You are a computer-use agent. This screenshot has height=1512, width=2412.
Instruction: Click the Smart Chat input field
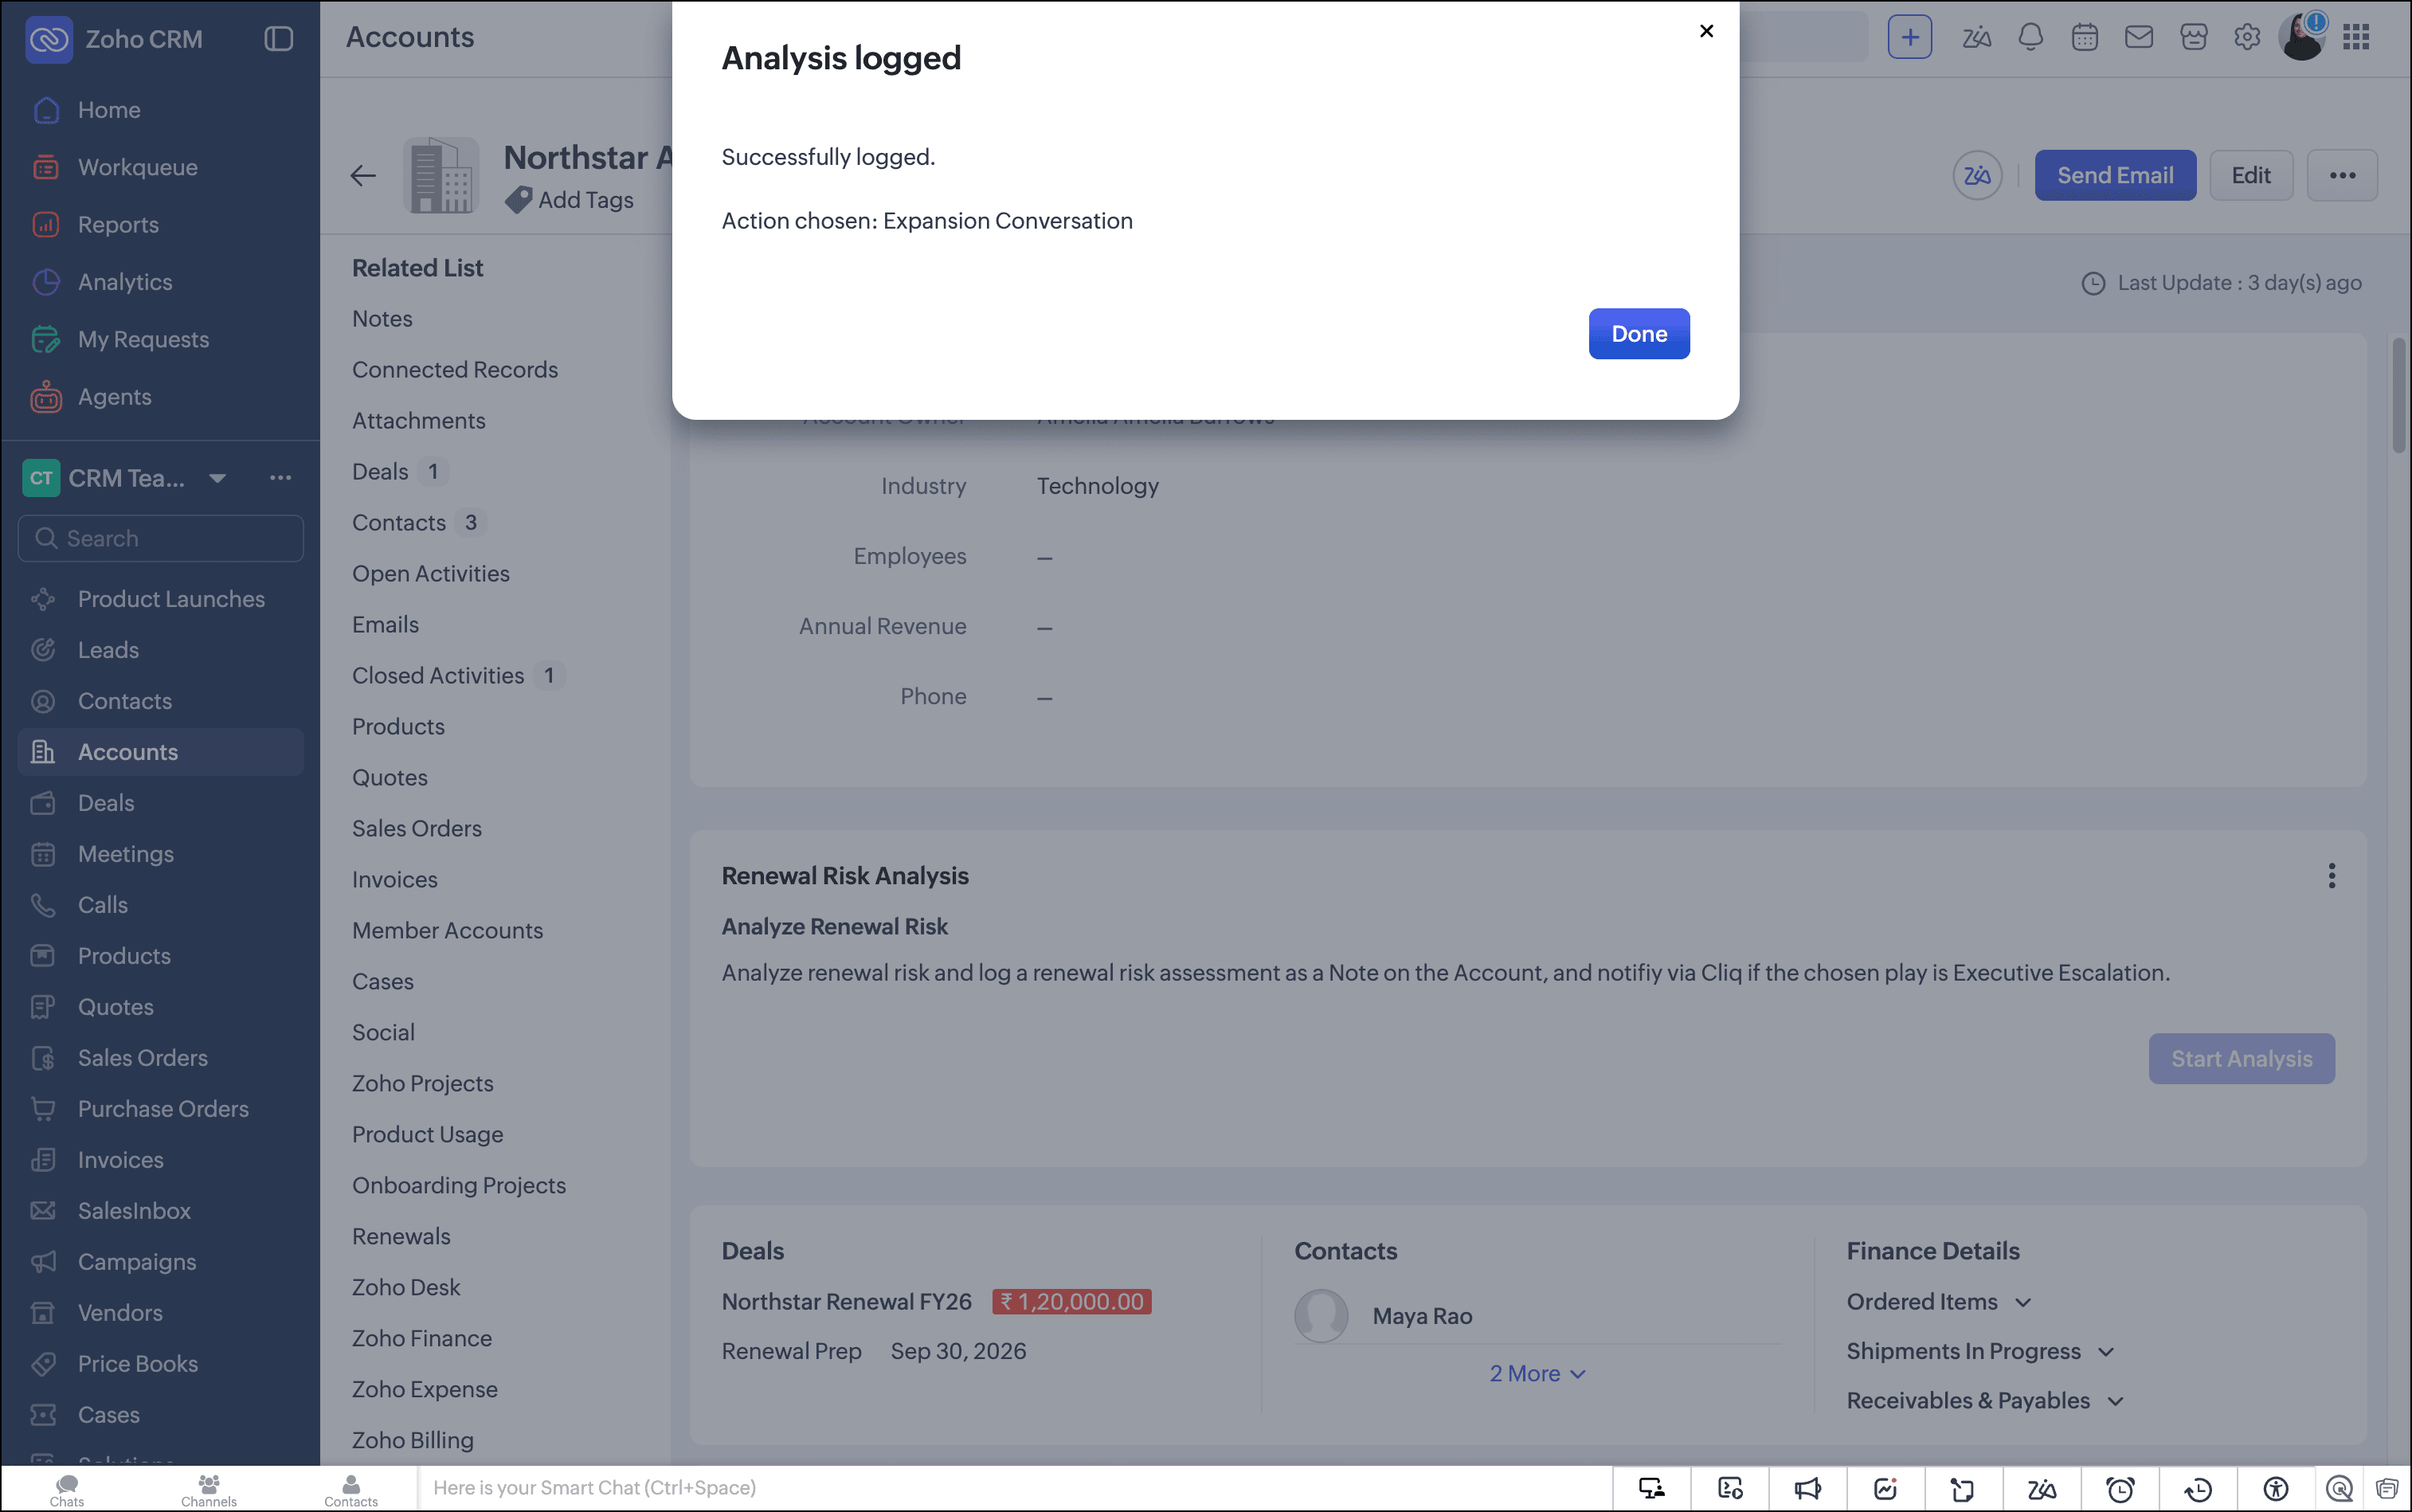point(1014,1488)
